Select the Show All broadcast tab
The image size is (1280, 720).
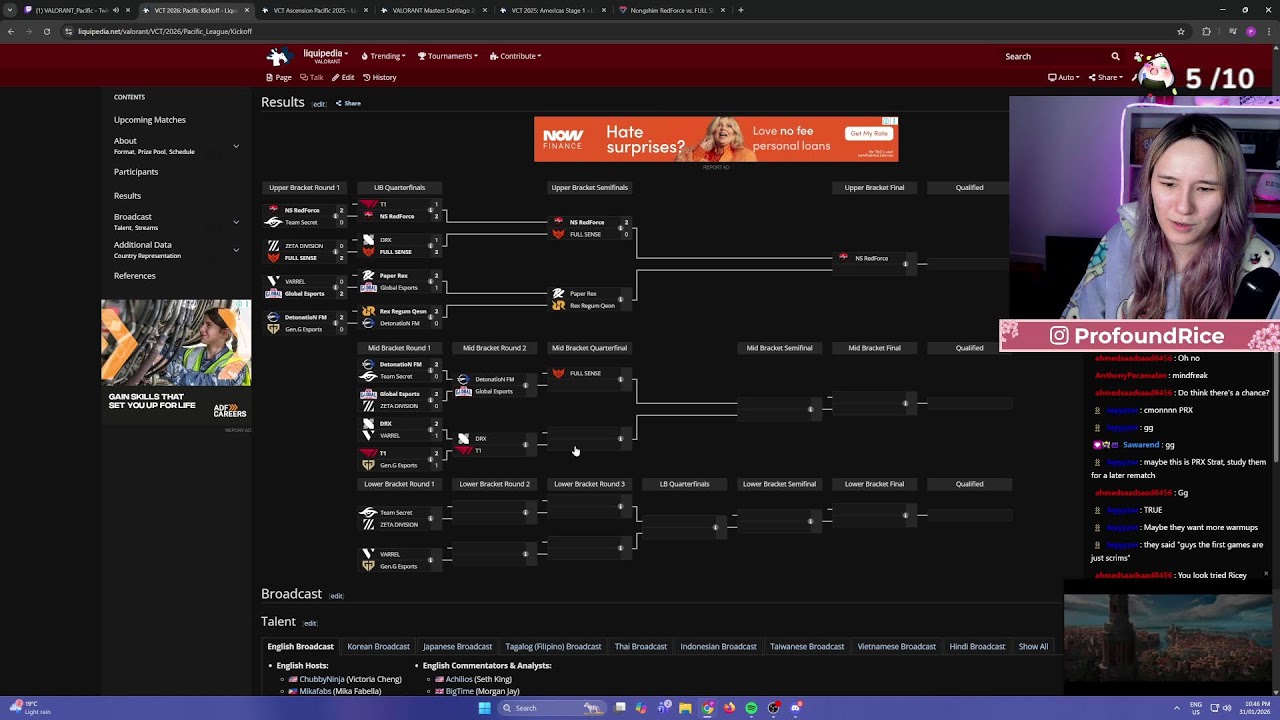[x=1033, y=646]
